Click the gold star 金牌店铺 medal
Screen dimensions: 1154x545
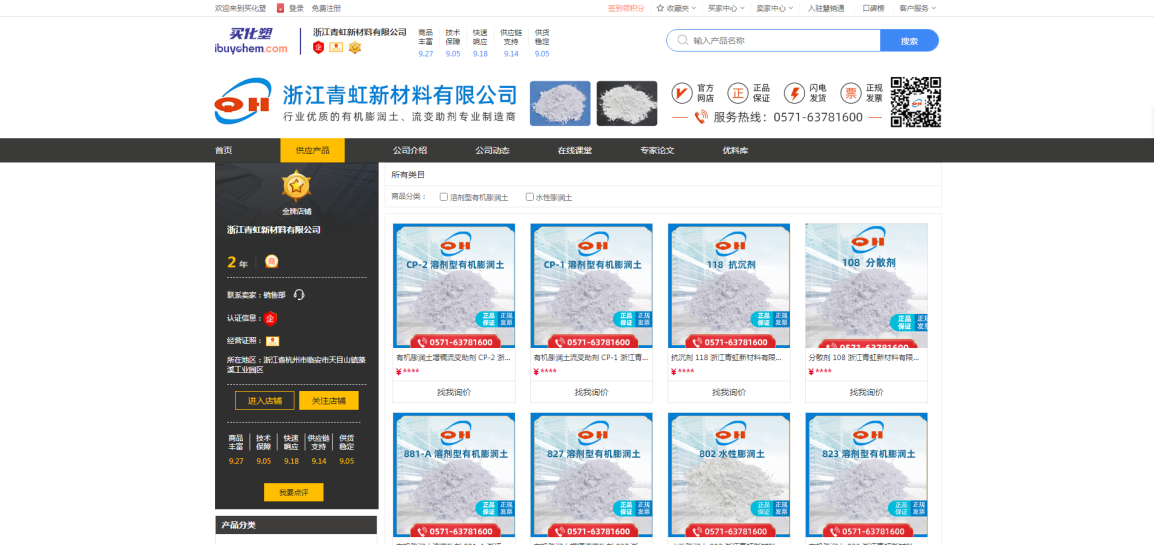click(296, 187)
